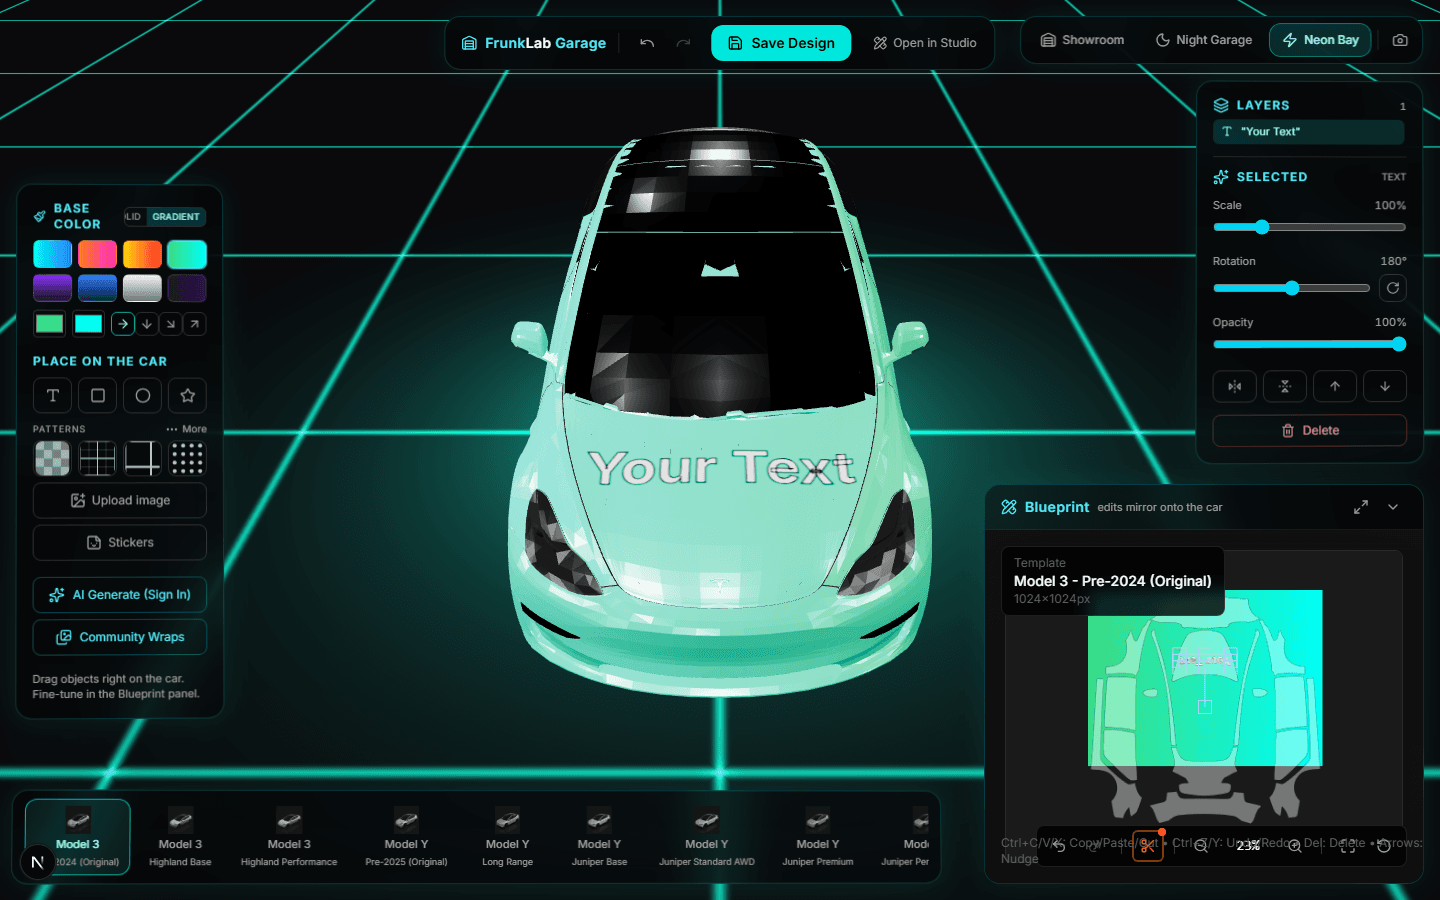
Task: Apply the grid lines pattern
Action: point(98,458)
